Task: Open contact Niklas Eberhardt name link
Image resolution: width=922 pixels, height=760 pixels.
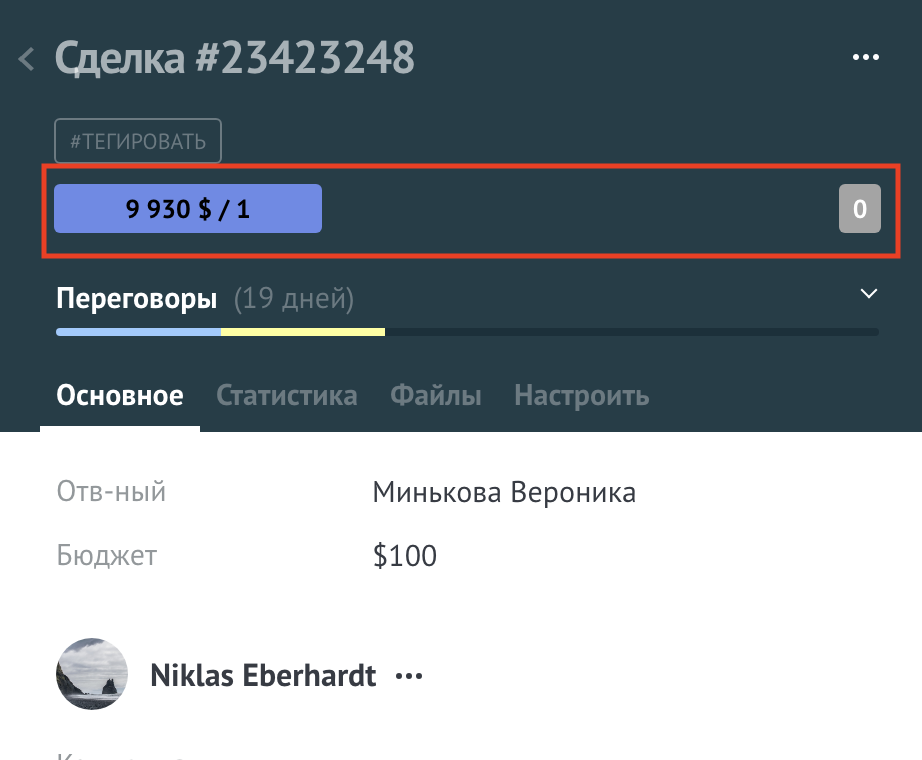Action: [263, 676]
